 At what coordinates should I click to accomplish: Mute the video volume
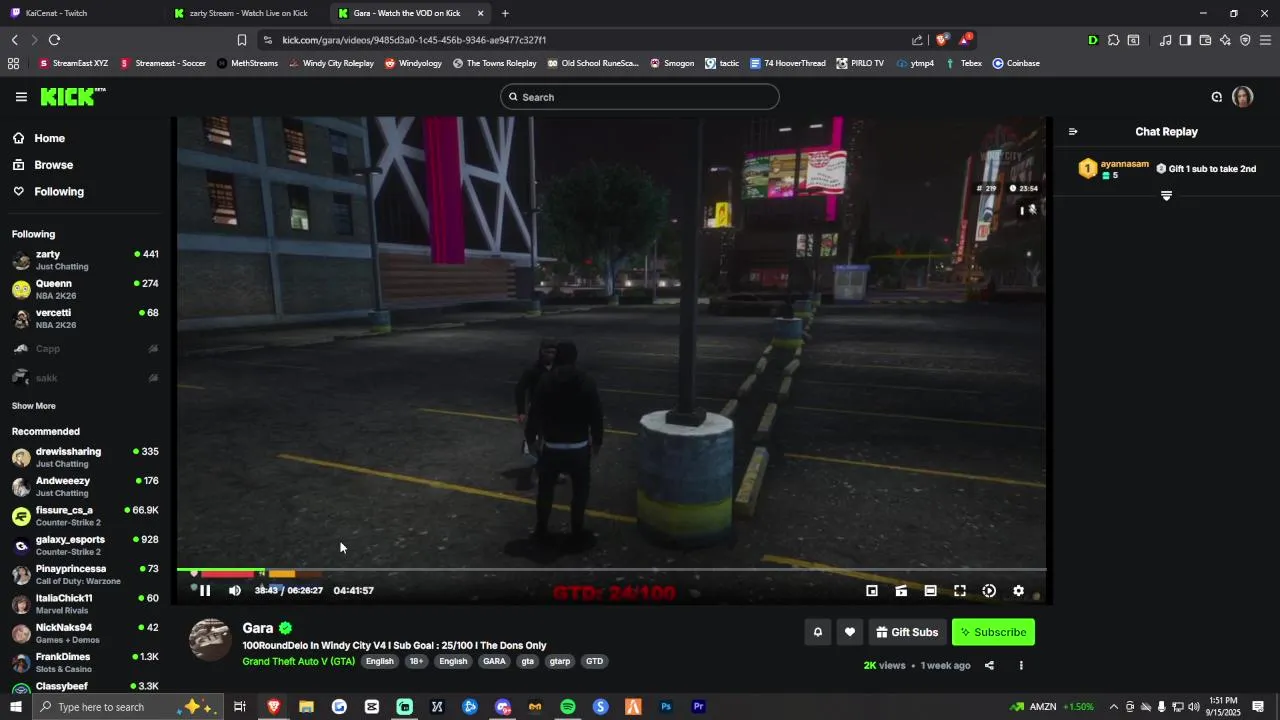click(x=235, y=591)
